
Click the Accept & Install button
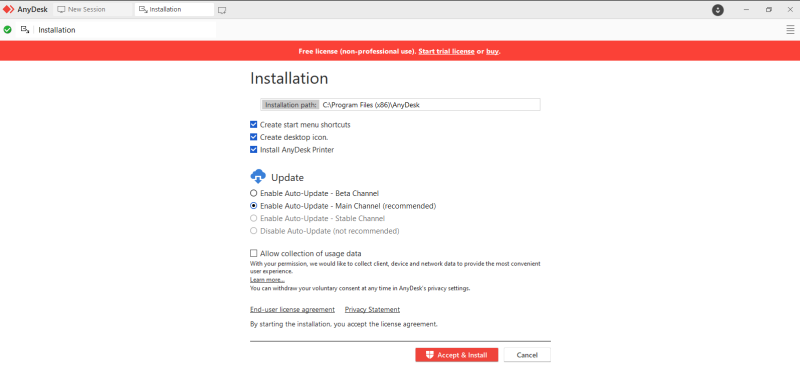(457, 355)
